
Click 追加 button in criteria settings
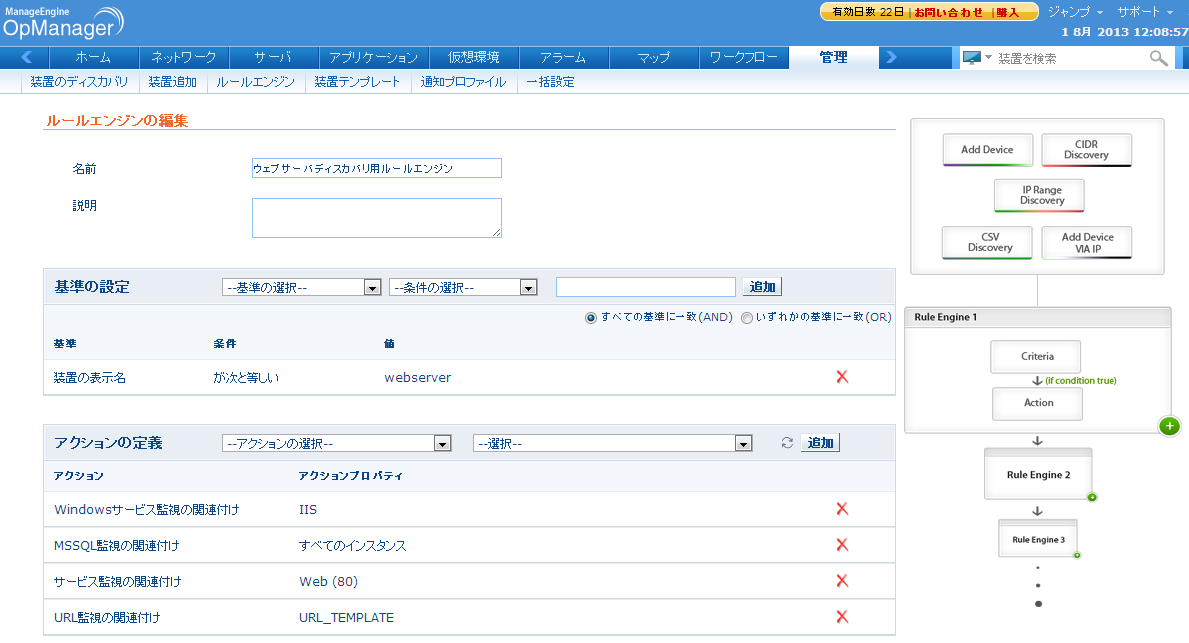click(x=762, y=287)
